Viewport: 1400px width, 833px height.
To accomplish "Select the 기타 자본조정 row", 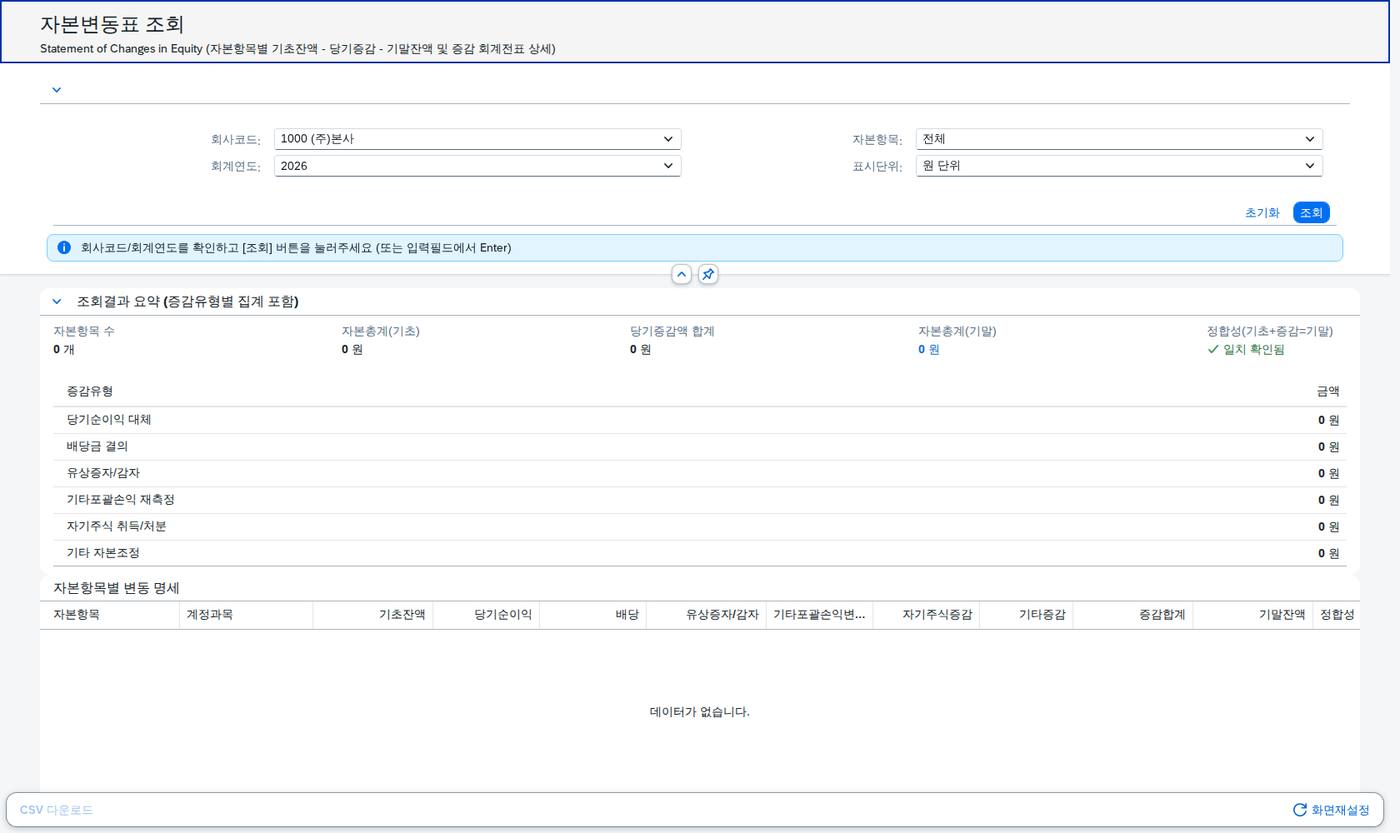I will 700,553.
